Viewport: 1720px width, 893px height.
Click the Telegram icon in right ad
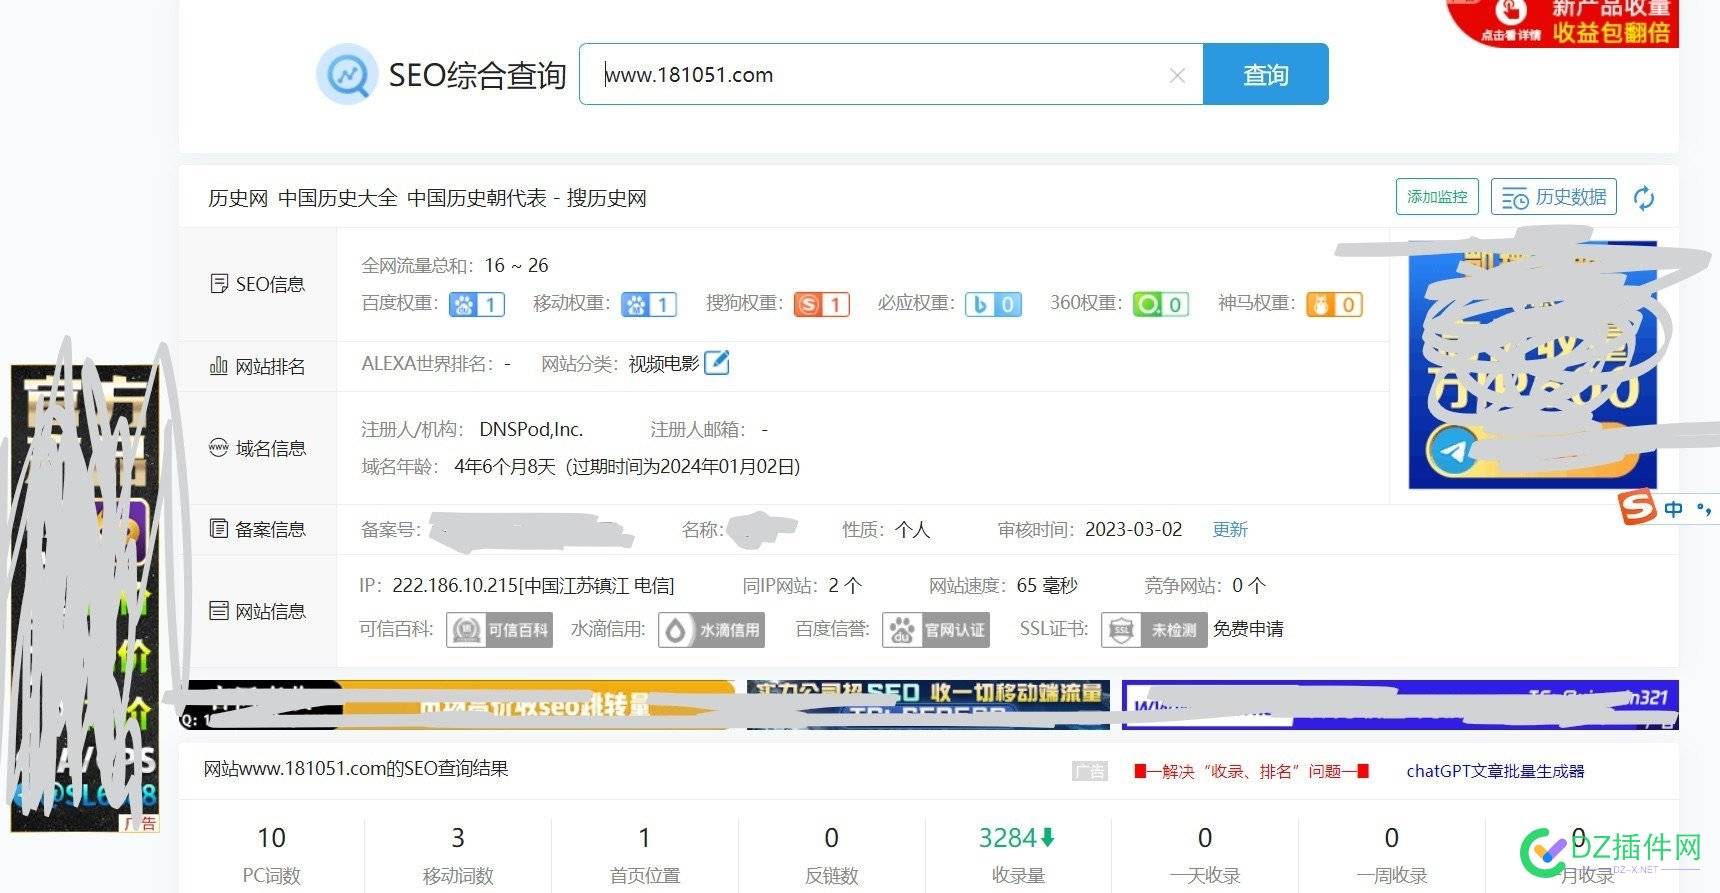pos(1453,451)
